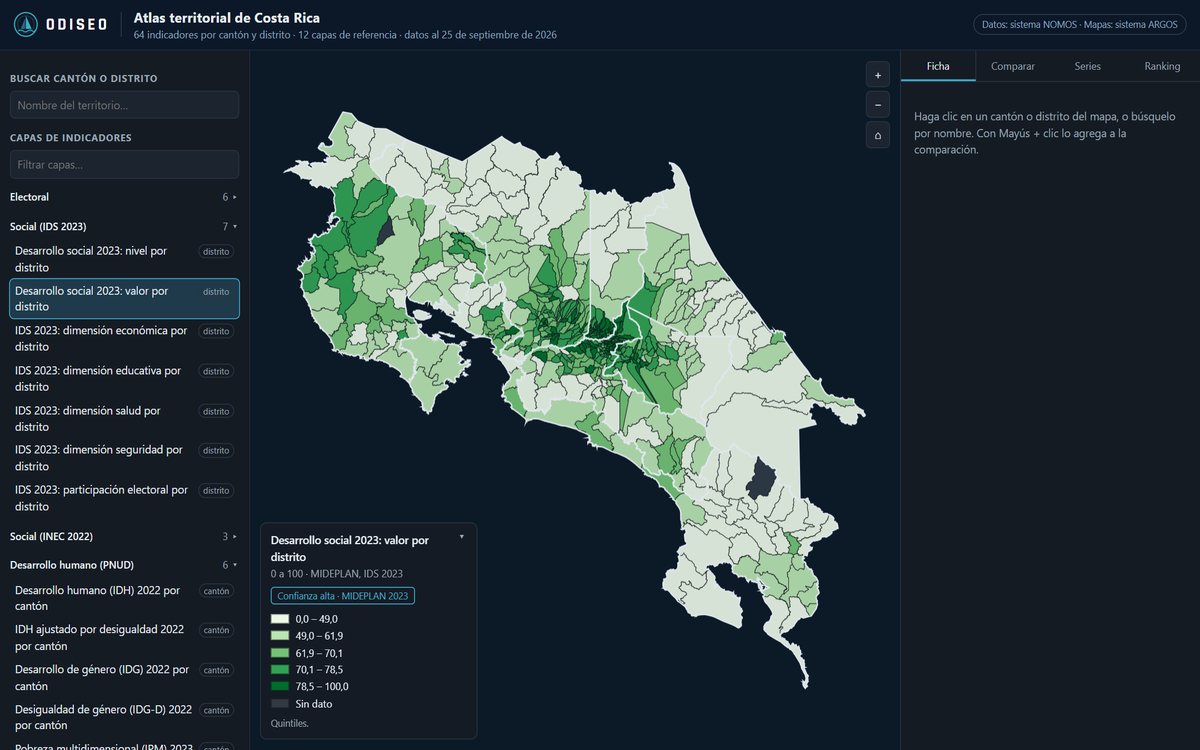
Task: Reset map to home view
Action: point(877,135)
